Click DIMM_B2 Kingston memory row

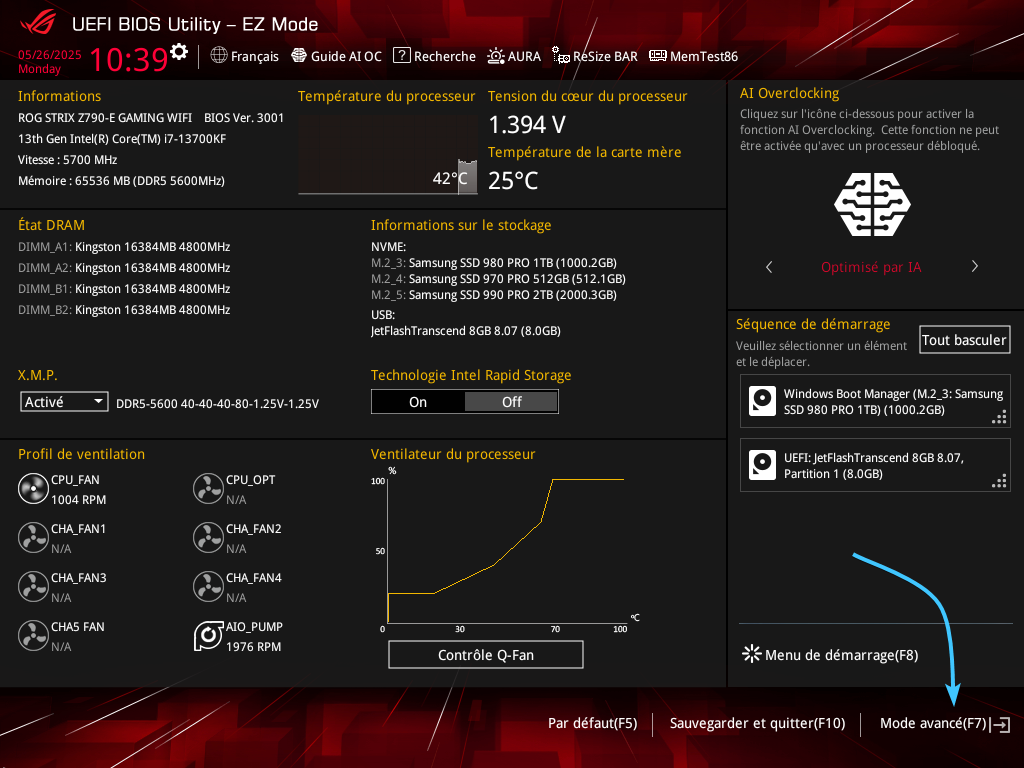click(124, 310)
